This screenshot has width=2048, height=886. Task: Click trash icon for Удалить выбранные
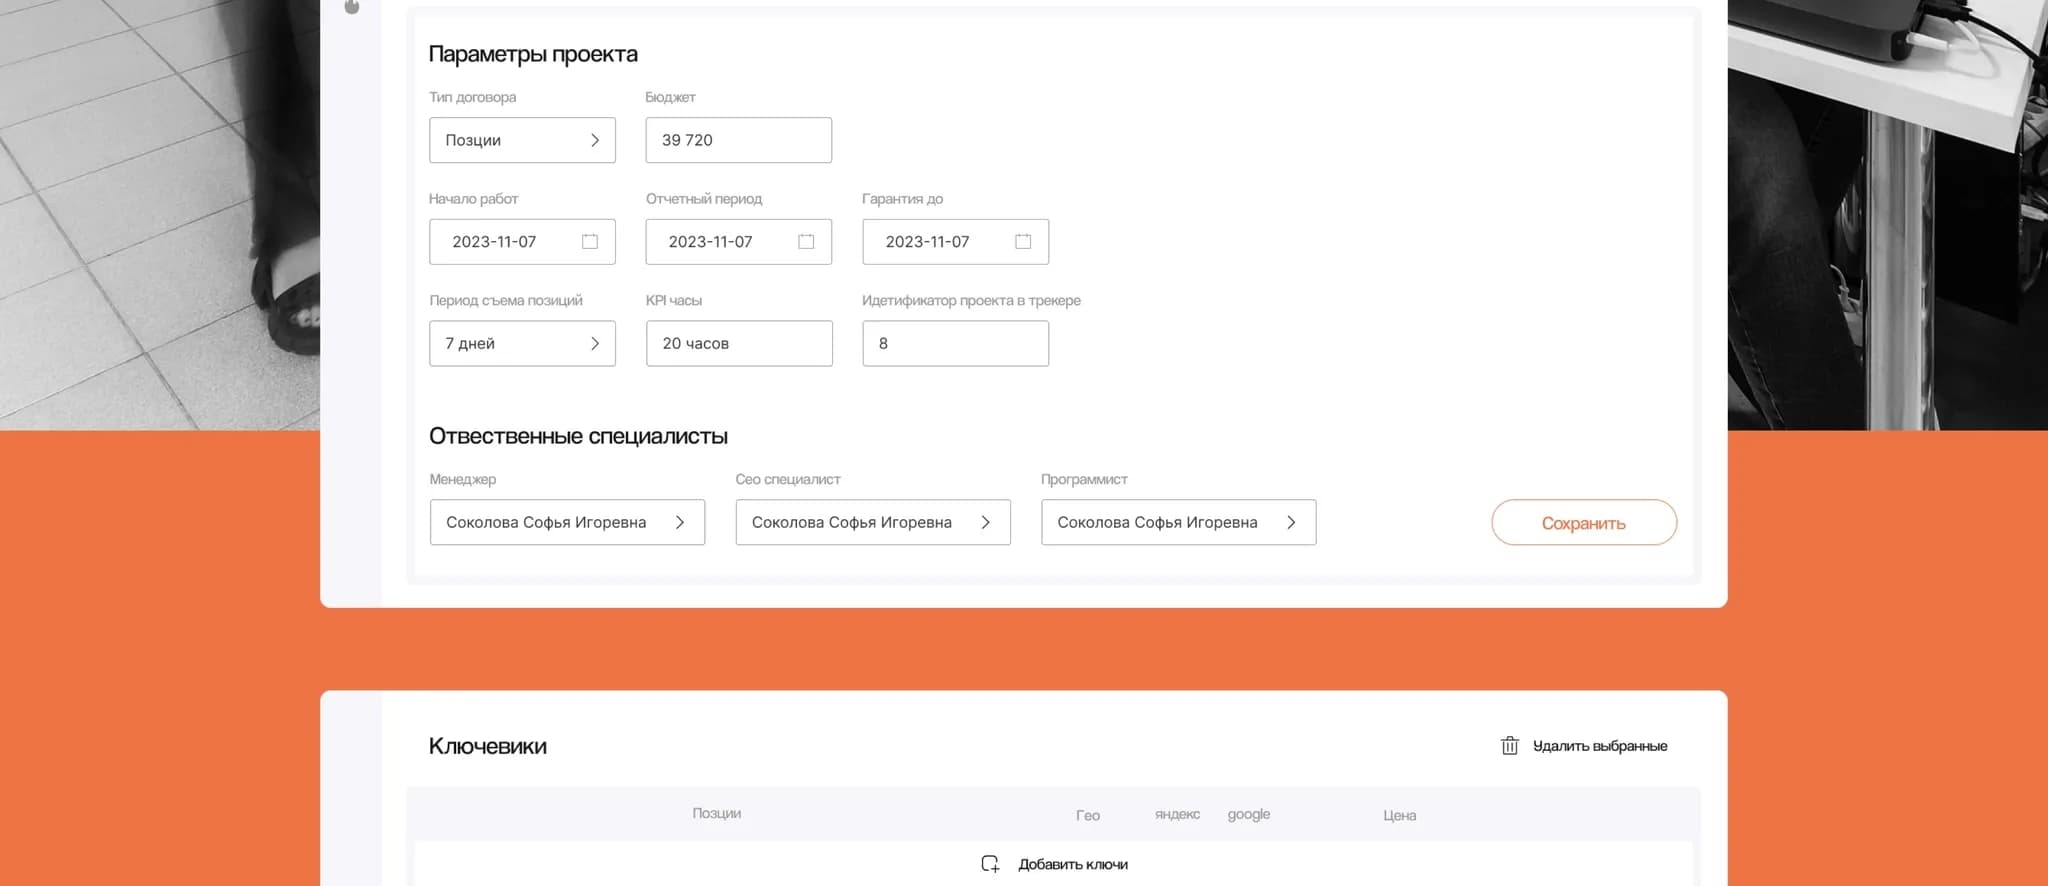[x=1510, y=746]
